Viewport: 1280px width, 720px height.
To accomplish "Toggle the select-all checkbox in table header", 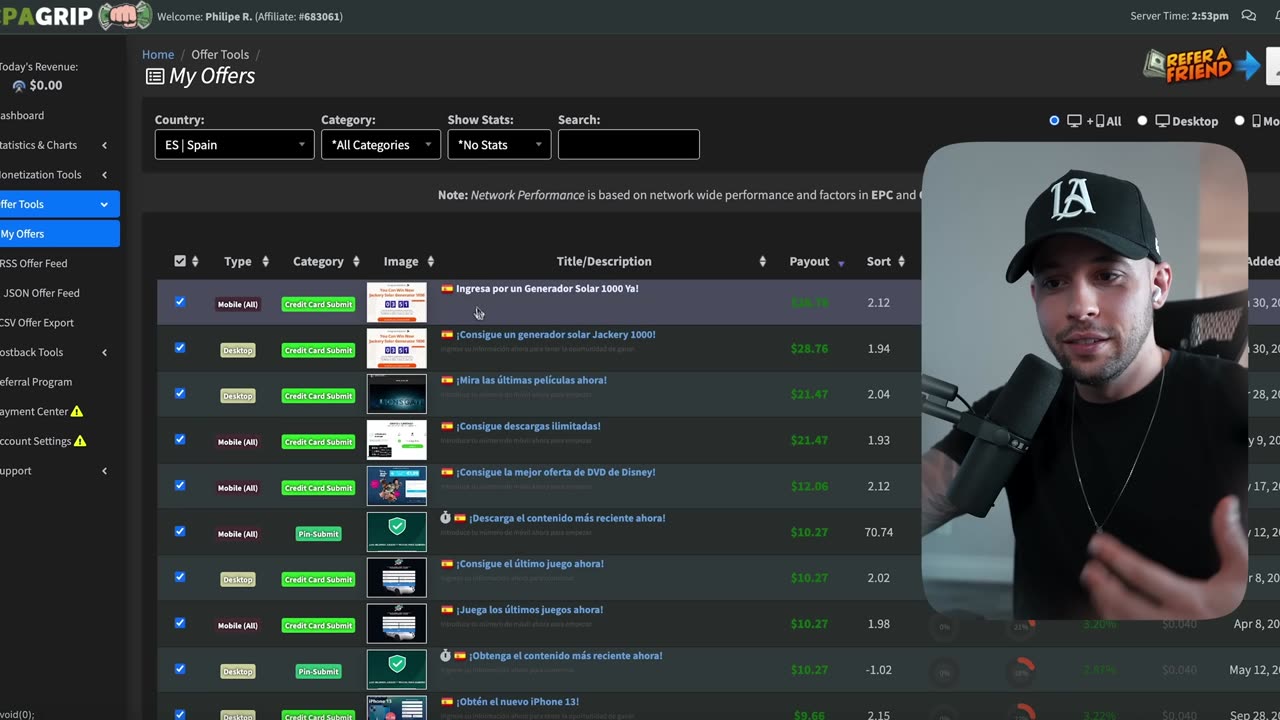I will pyautogui.click(x=180, y=261).
